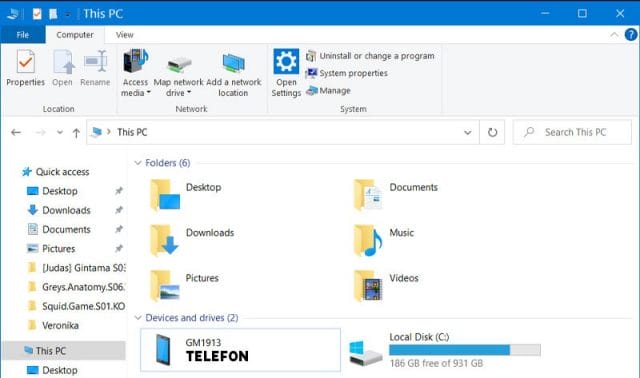The width and height of the screenshot is (640, 378).
Task: Select the Desktop folder in Folders
Action: pos(186,195)
